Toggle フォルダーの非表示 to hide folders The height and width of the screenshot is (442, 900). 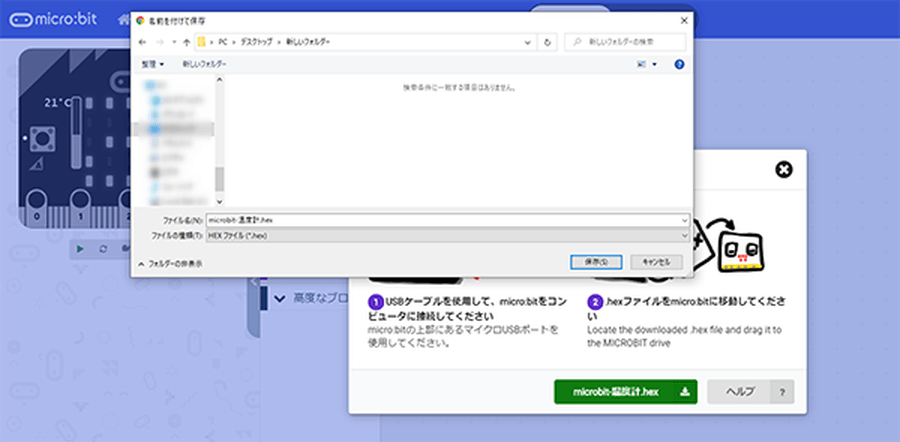coord(170,263)
